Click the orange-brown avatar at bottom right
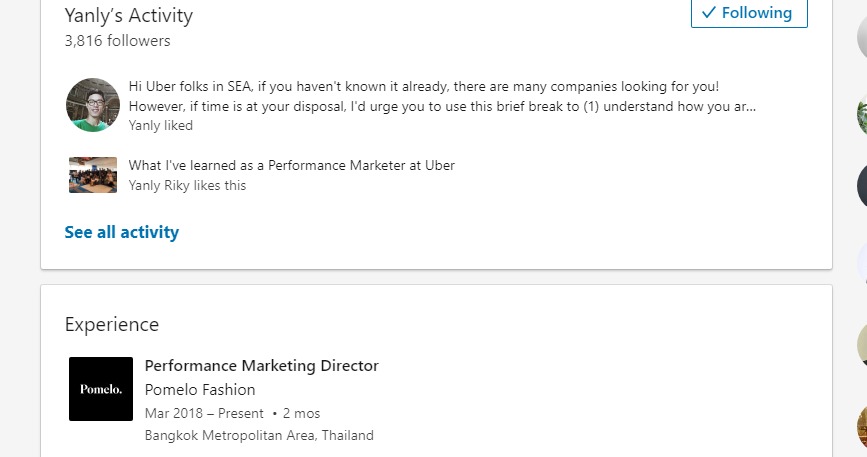This screenshot has width=867, height=457. [x=863, y=426]
